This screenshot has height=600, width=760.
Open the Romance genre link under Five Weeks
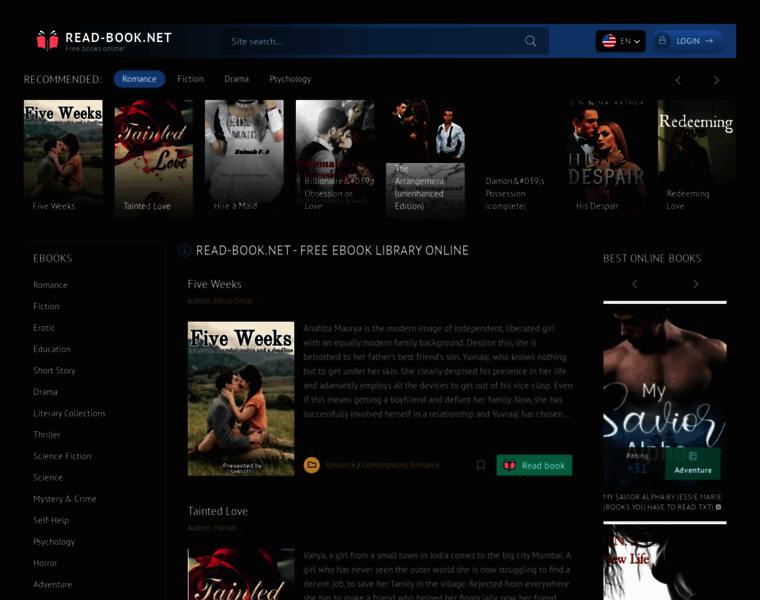[x=340, y=465]
